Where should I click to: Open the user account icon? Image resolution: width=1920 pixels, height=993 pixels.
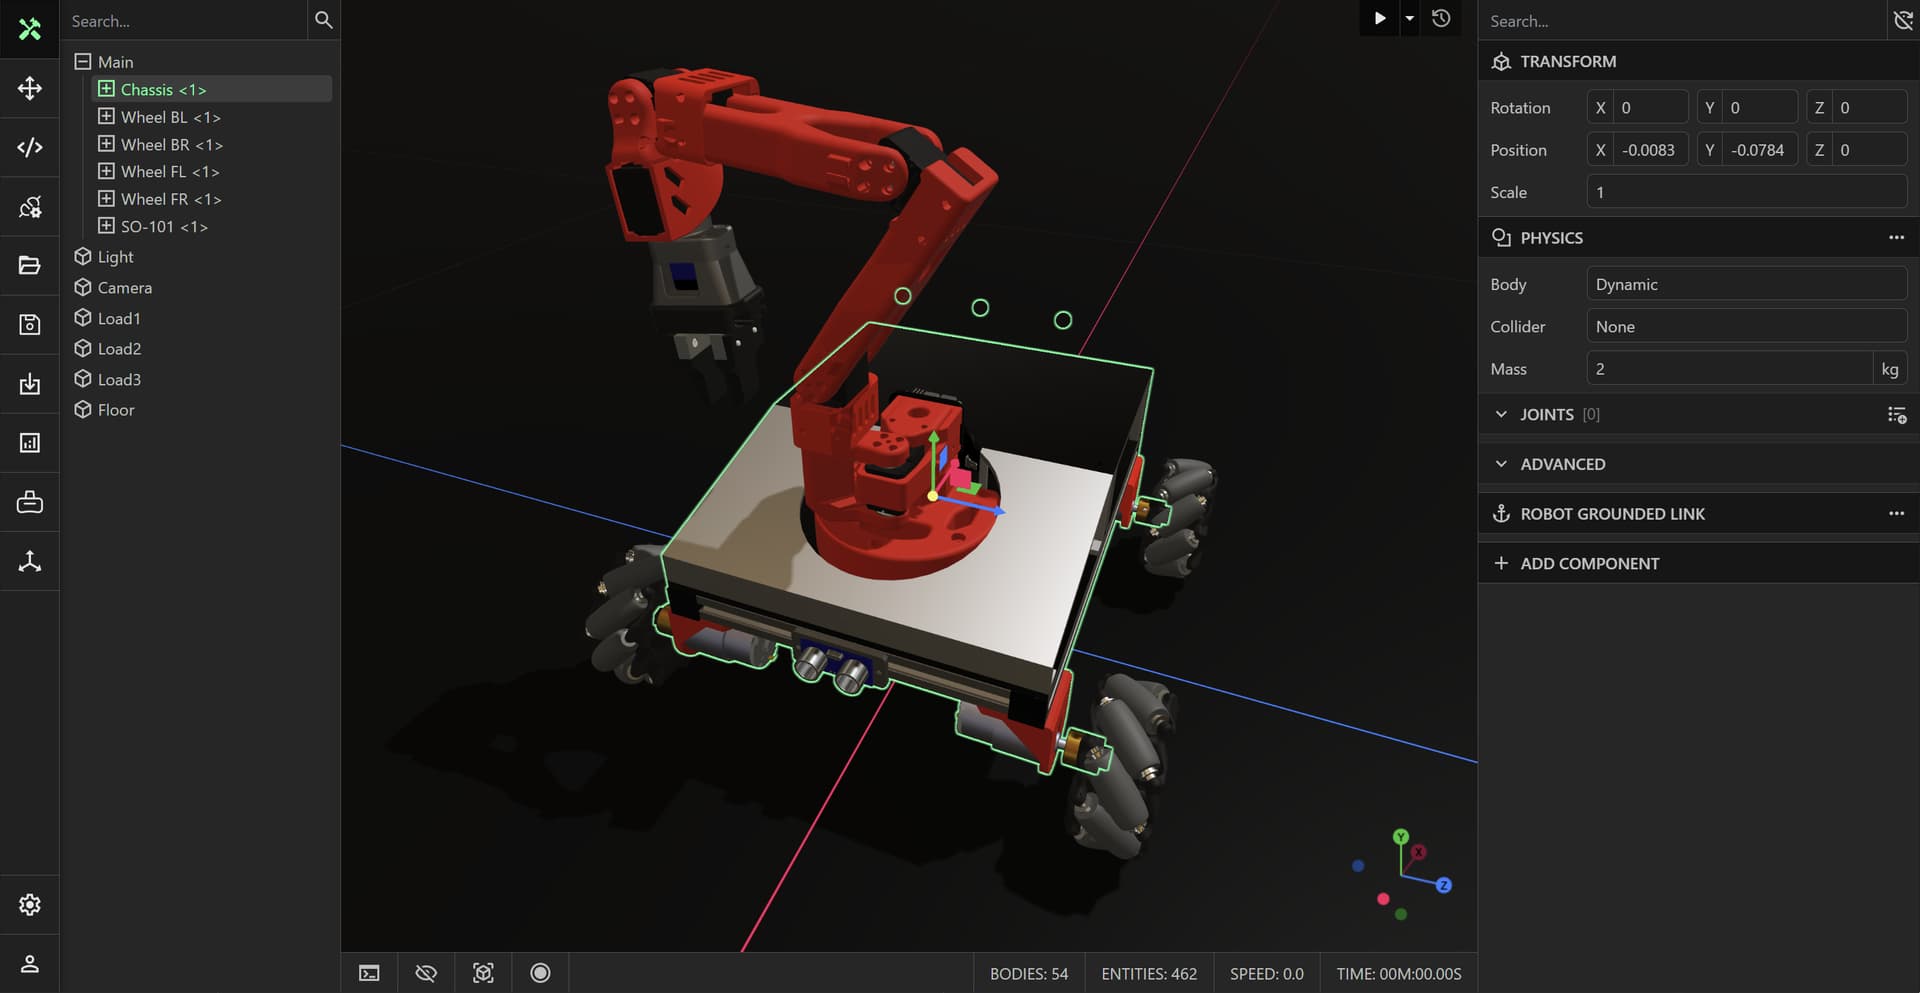[x=30, y=964]
